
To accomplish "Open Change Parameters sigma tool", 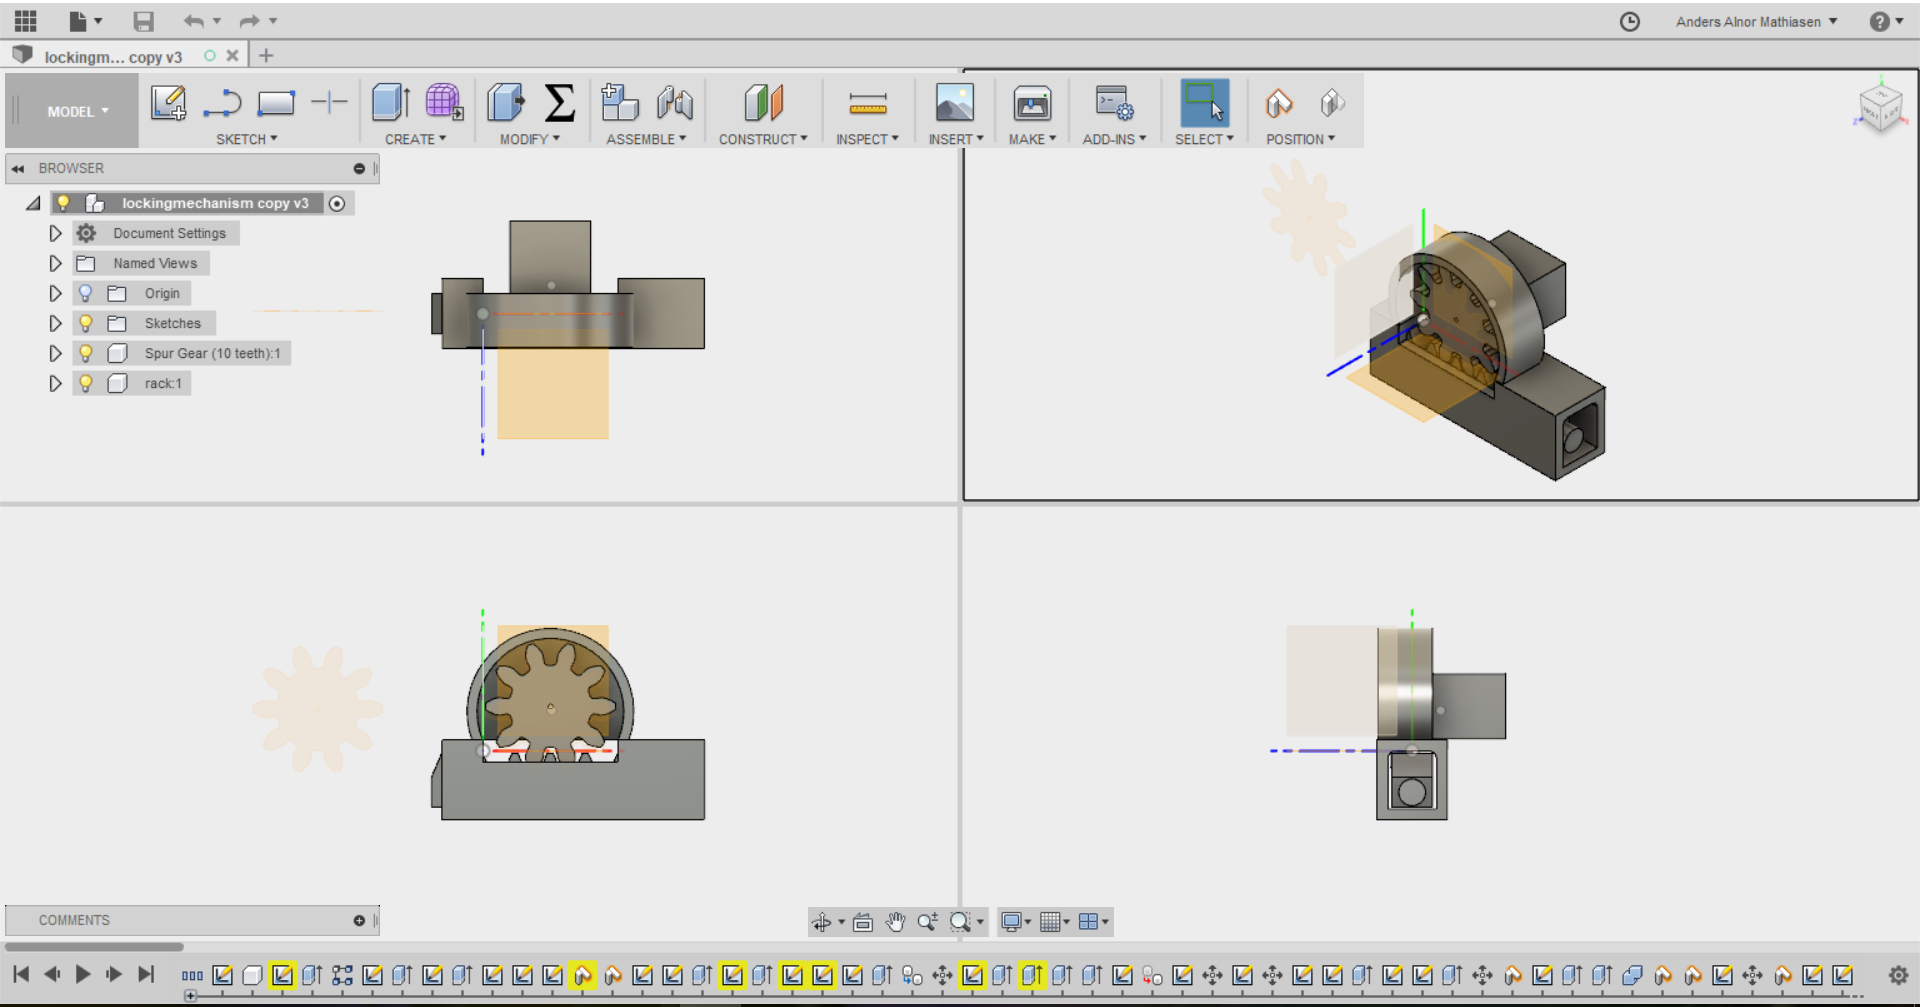I will 560,102.
